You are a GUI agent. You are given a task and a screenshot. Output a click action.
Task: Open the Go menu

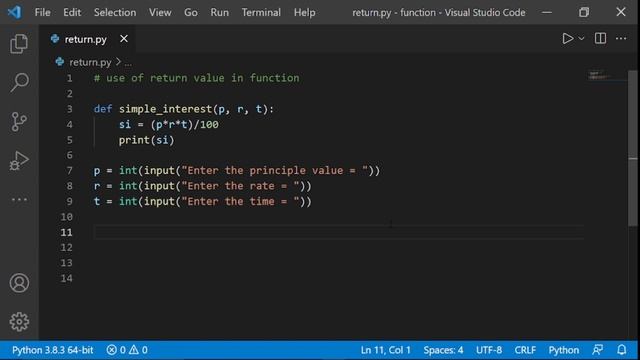click(x=191, y=12)
